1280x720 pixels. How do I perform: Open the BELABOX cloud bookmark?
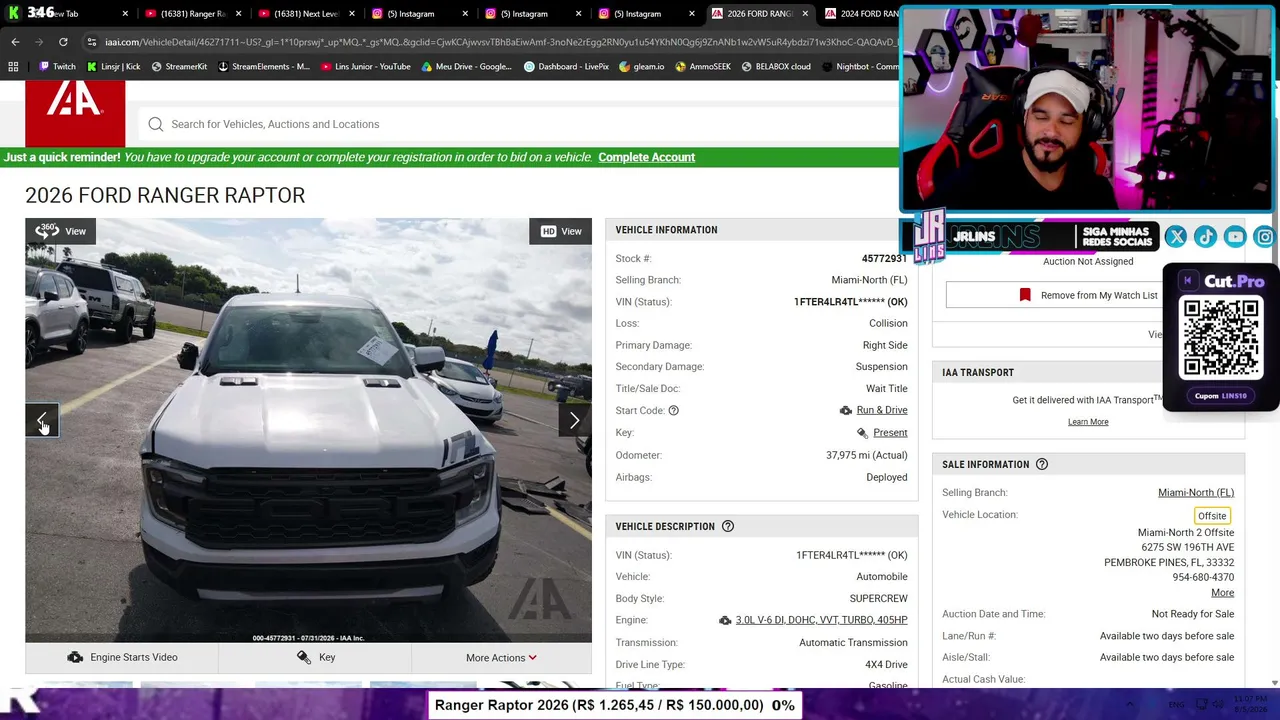(776, 67)
